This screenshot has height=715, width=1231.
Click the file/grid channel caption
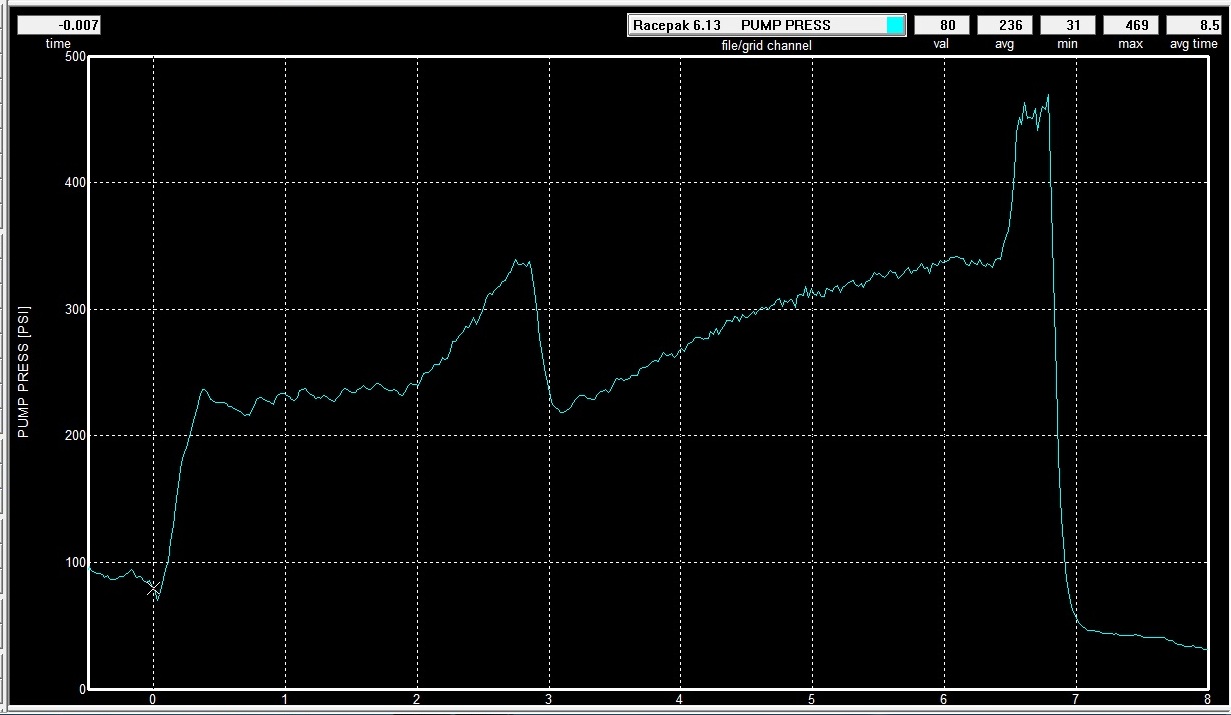tap(767, 44)
